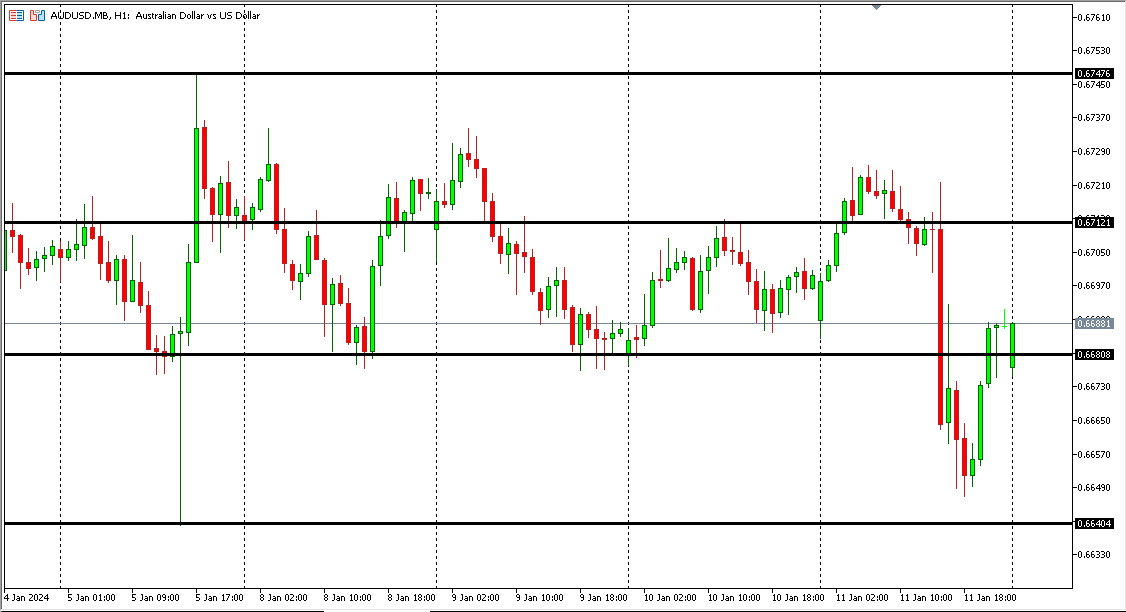Click the chart shift triangle marker
1126x612 pixels.
[876, 7]
